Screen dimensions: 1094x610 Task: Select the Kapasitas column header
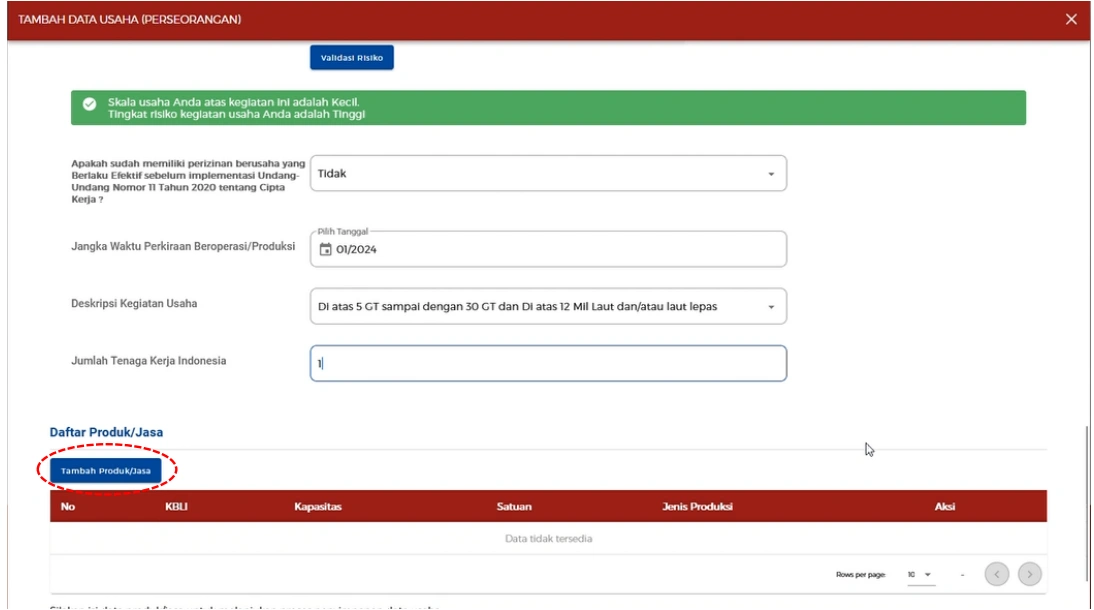click(x=318, y=507)
